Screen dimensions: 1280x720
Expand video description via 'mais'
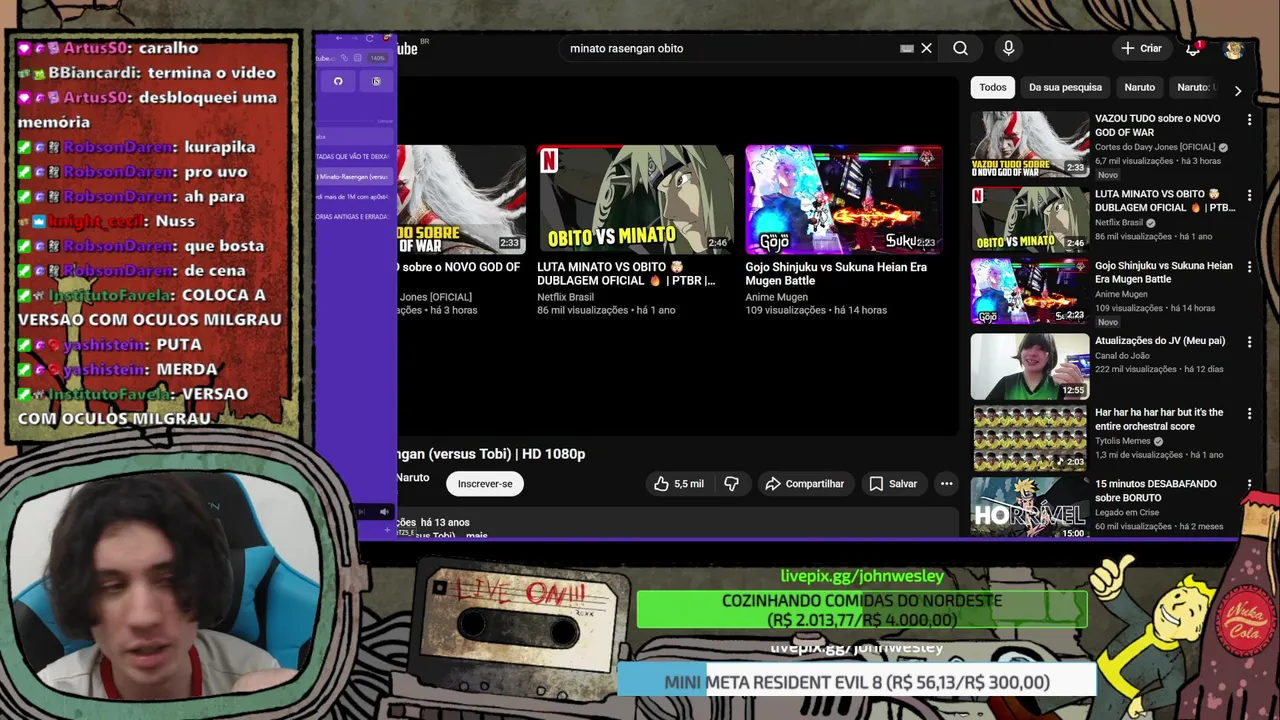point(477,535)
